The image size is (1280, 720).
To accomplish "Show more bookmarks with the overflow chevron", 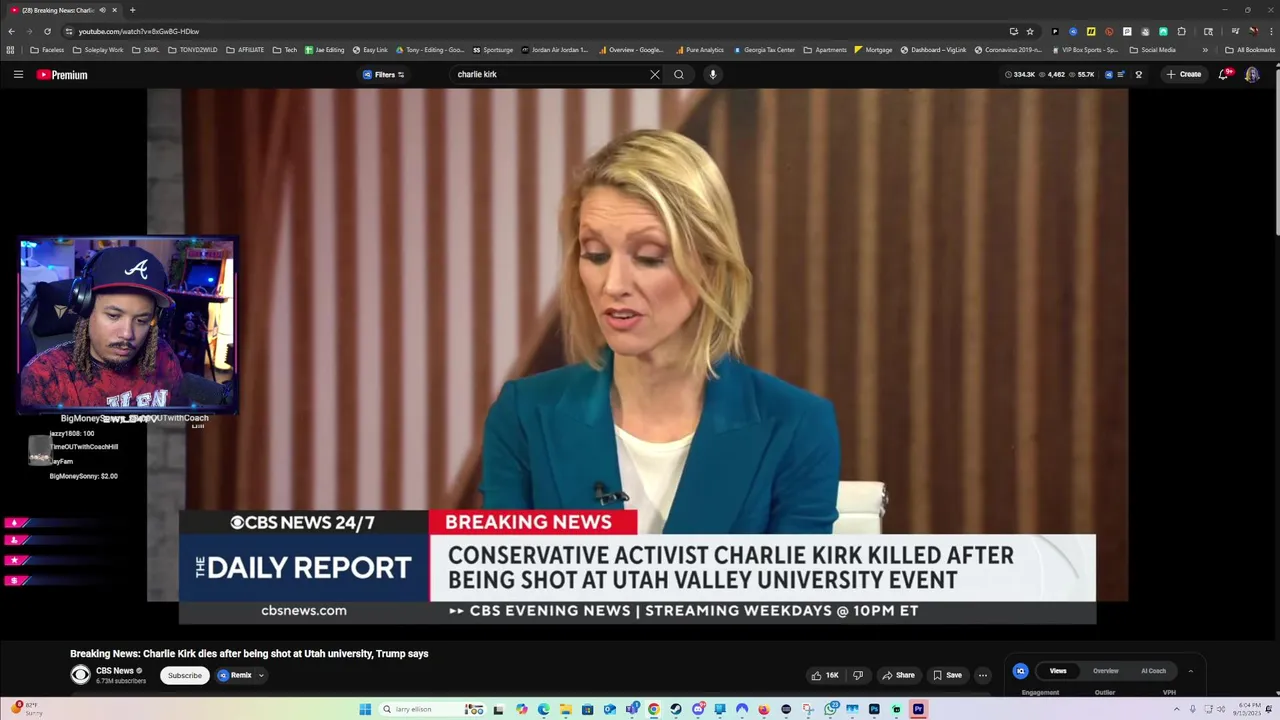I will coord(1205,50).
